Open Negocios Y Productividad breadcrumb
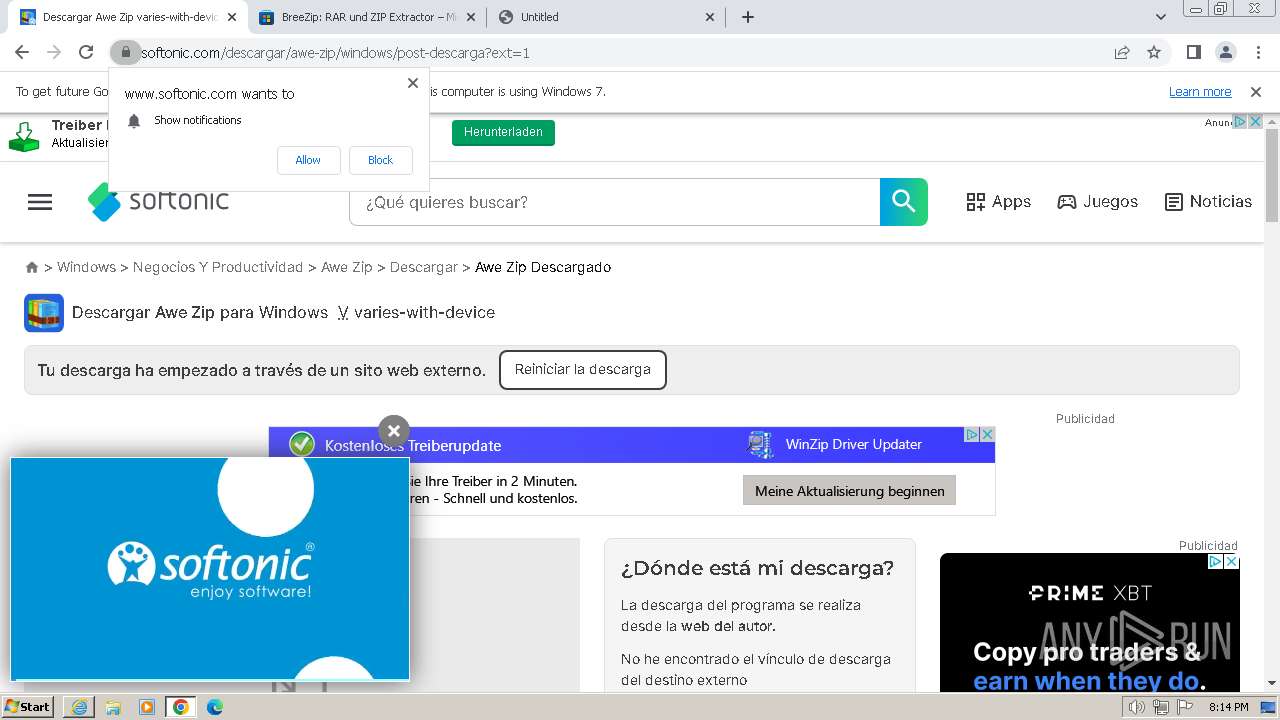1280x720 pixels. pyautogui.click(x=218, y=267)
